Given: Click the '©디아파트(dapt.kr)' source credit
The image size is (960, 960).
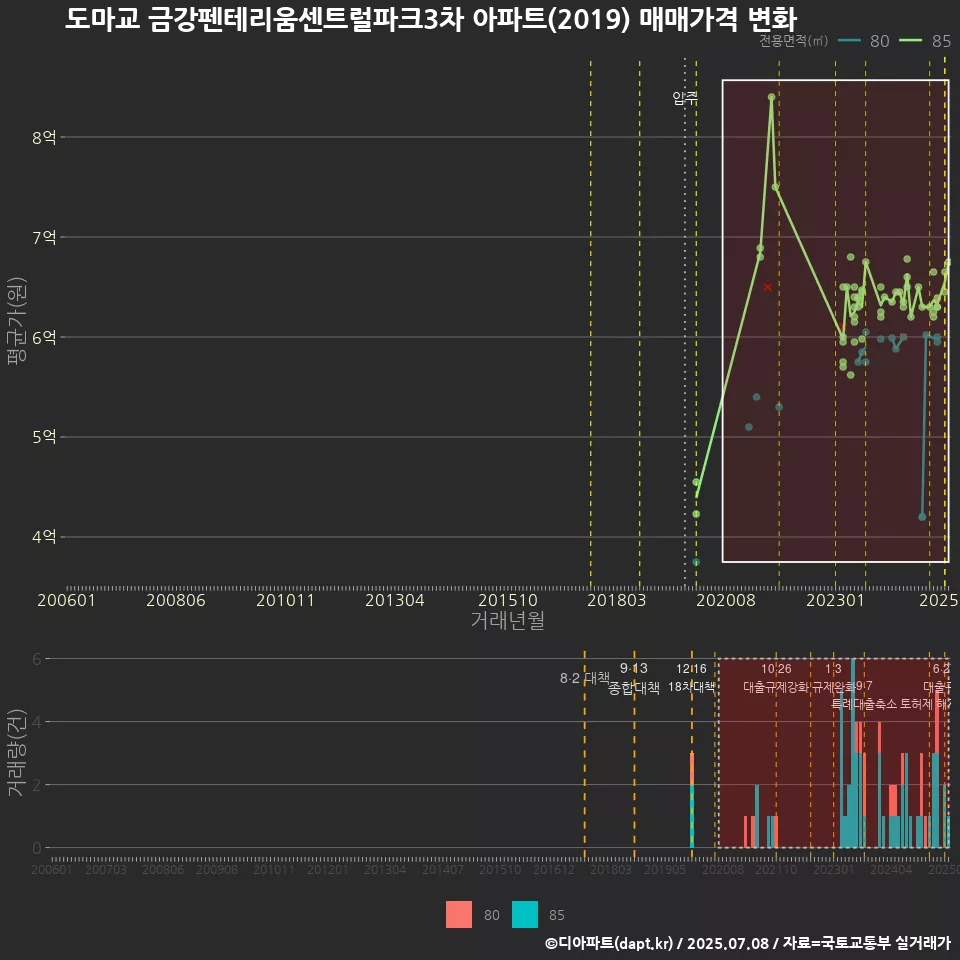Looking at the screenshot, I should [609, 943].
